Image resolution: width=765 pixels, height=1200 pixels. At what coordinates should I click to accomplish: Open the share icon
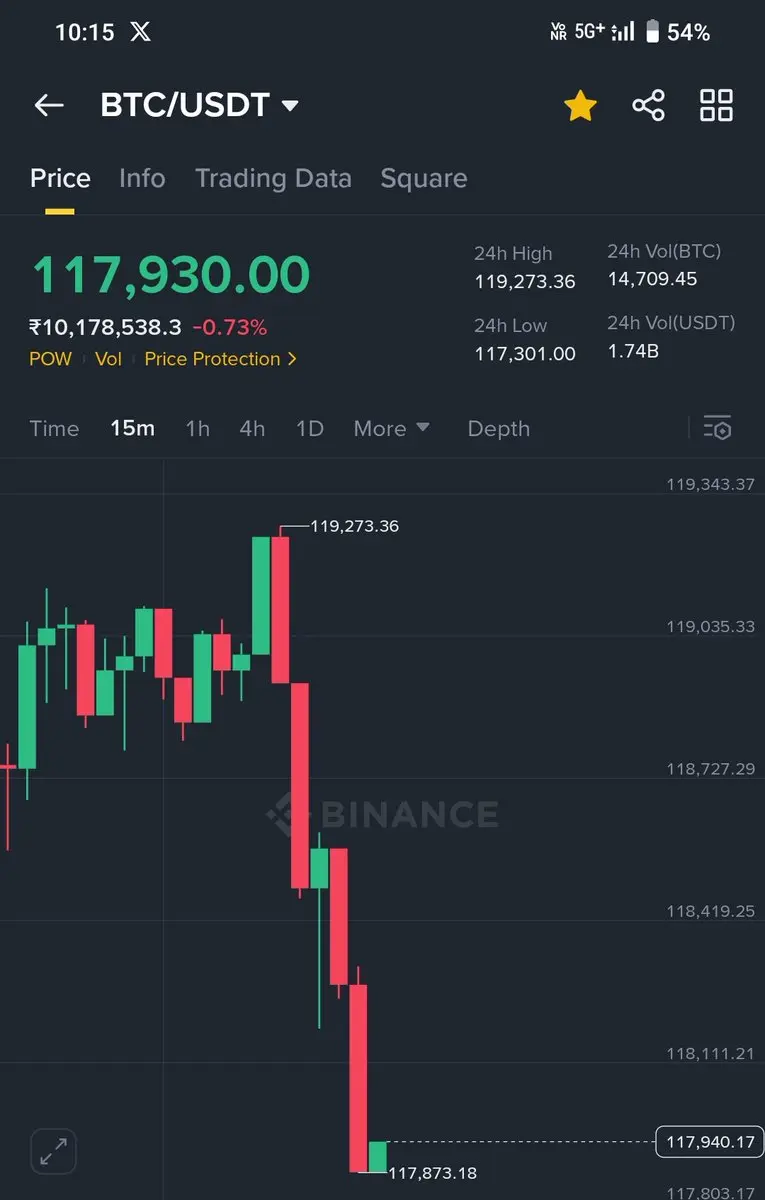pos(648,105)
